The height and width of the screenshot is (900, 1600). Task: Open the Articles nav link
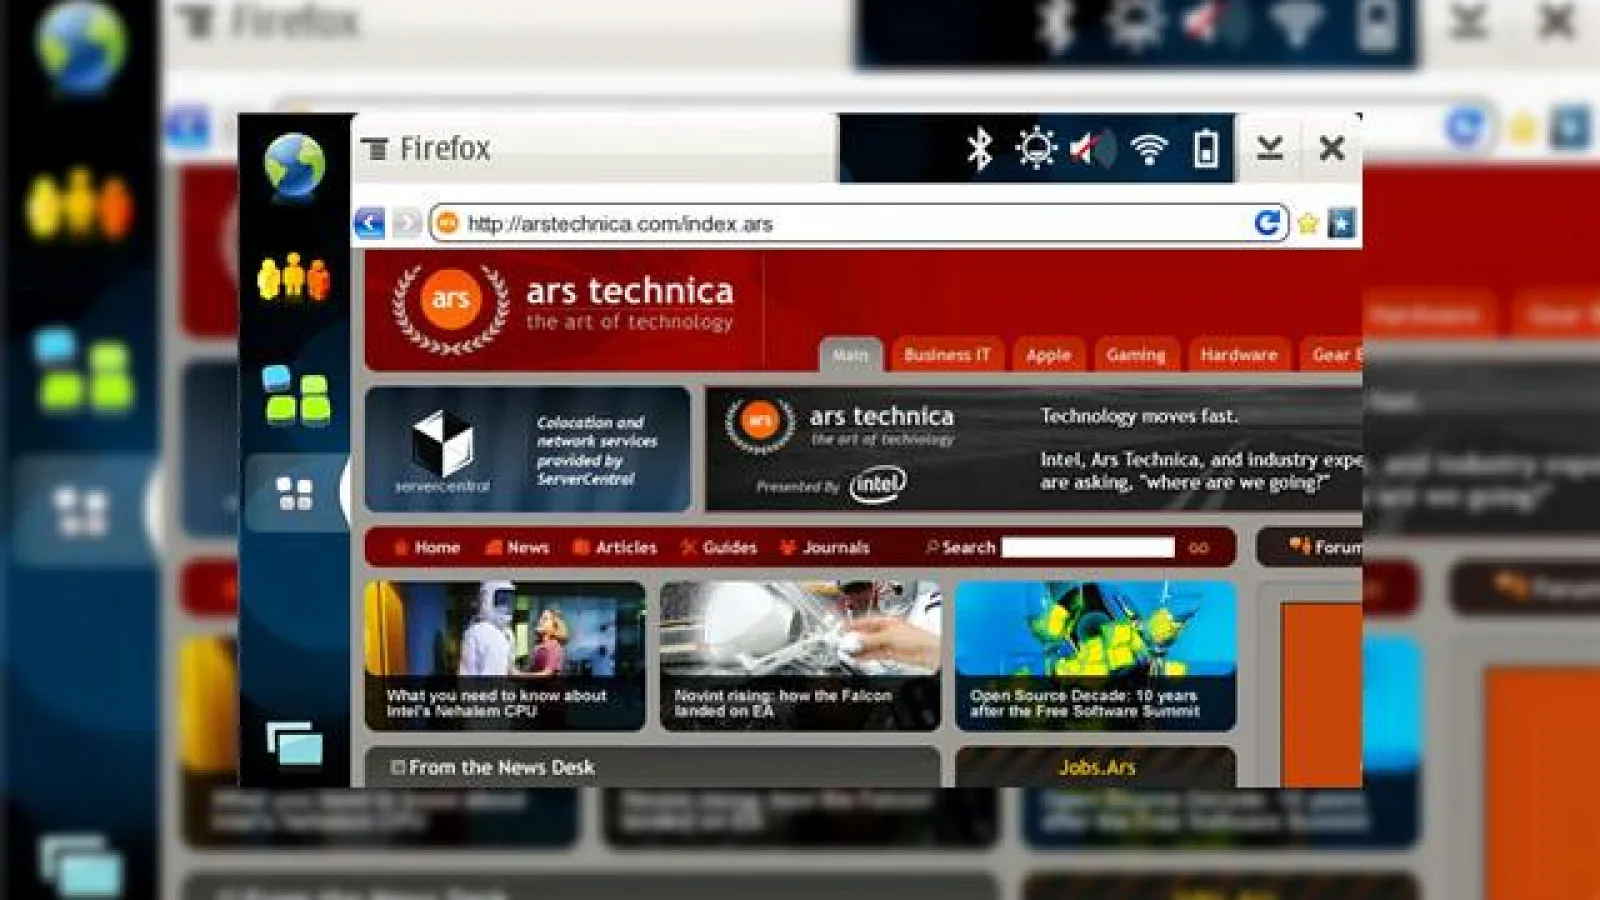coord(615,547)
